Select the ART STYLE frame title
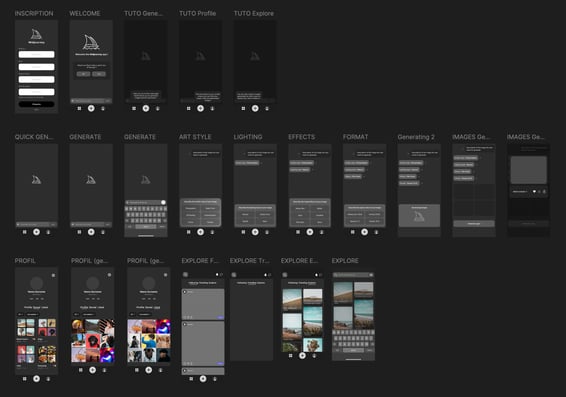Viewport: 566px width, 397px height. point(195,137)
